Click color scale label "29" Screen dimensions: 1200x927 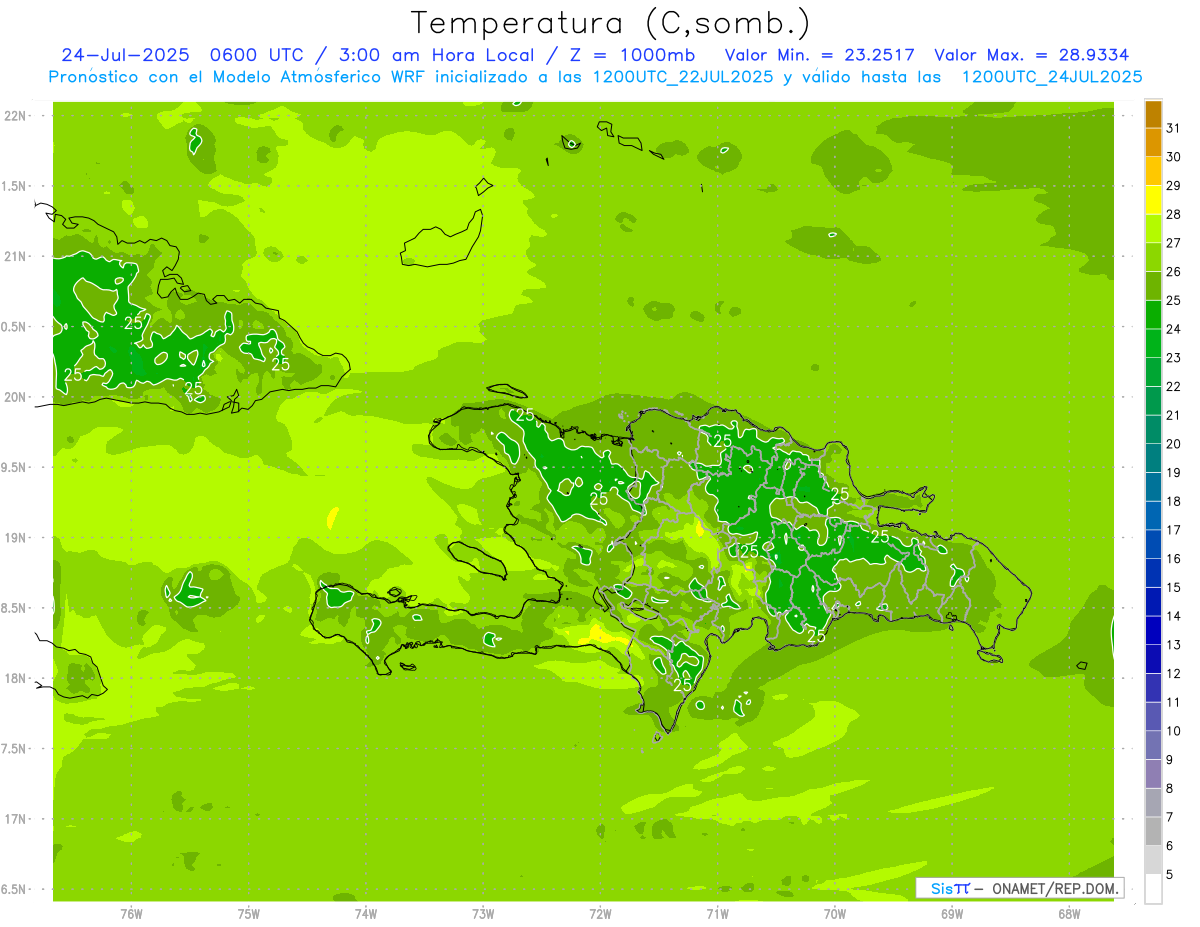[x=1174, y=186]
